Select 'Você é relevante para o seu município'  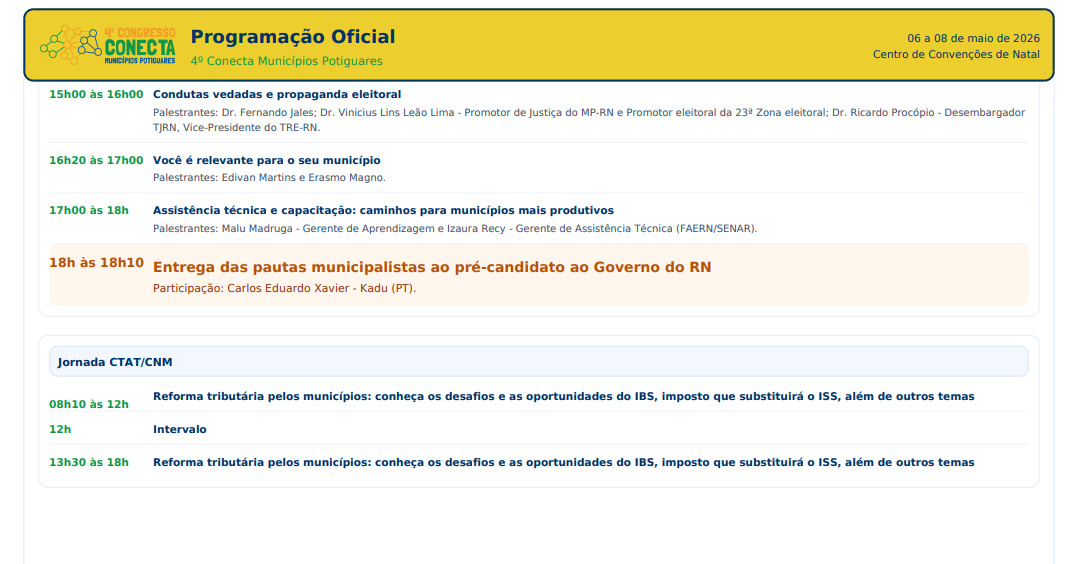pyautogui.click(x=267, y=160)
